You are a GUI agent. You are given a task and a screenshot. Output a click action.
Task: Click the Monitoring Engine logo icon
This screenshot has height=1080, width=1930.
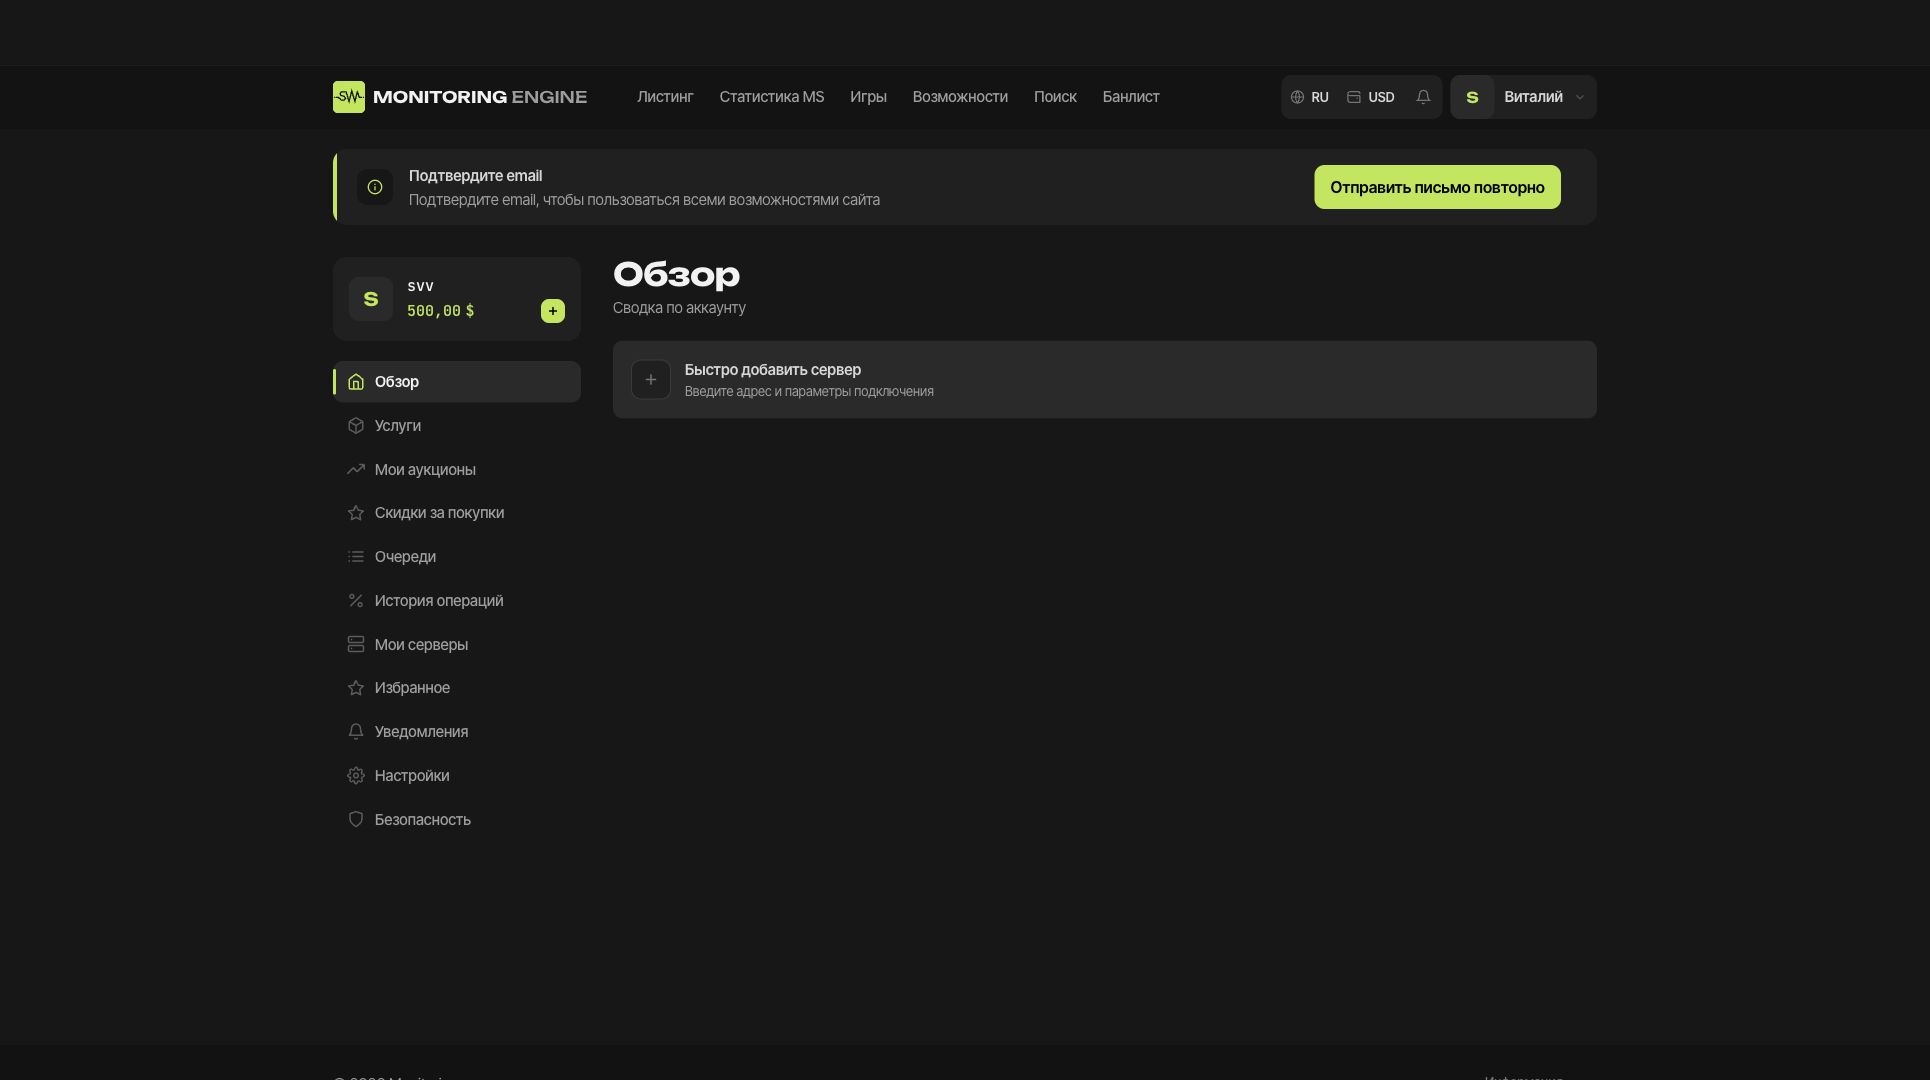349,97
